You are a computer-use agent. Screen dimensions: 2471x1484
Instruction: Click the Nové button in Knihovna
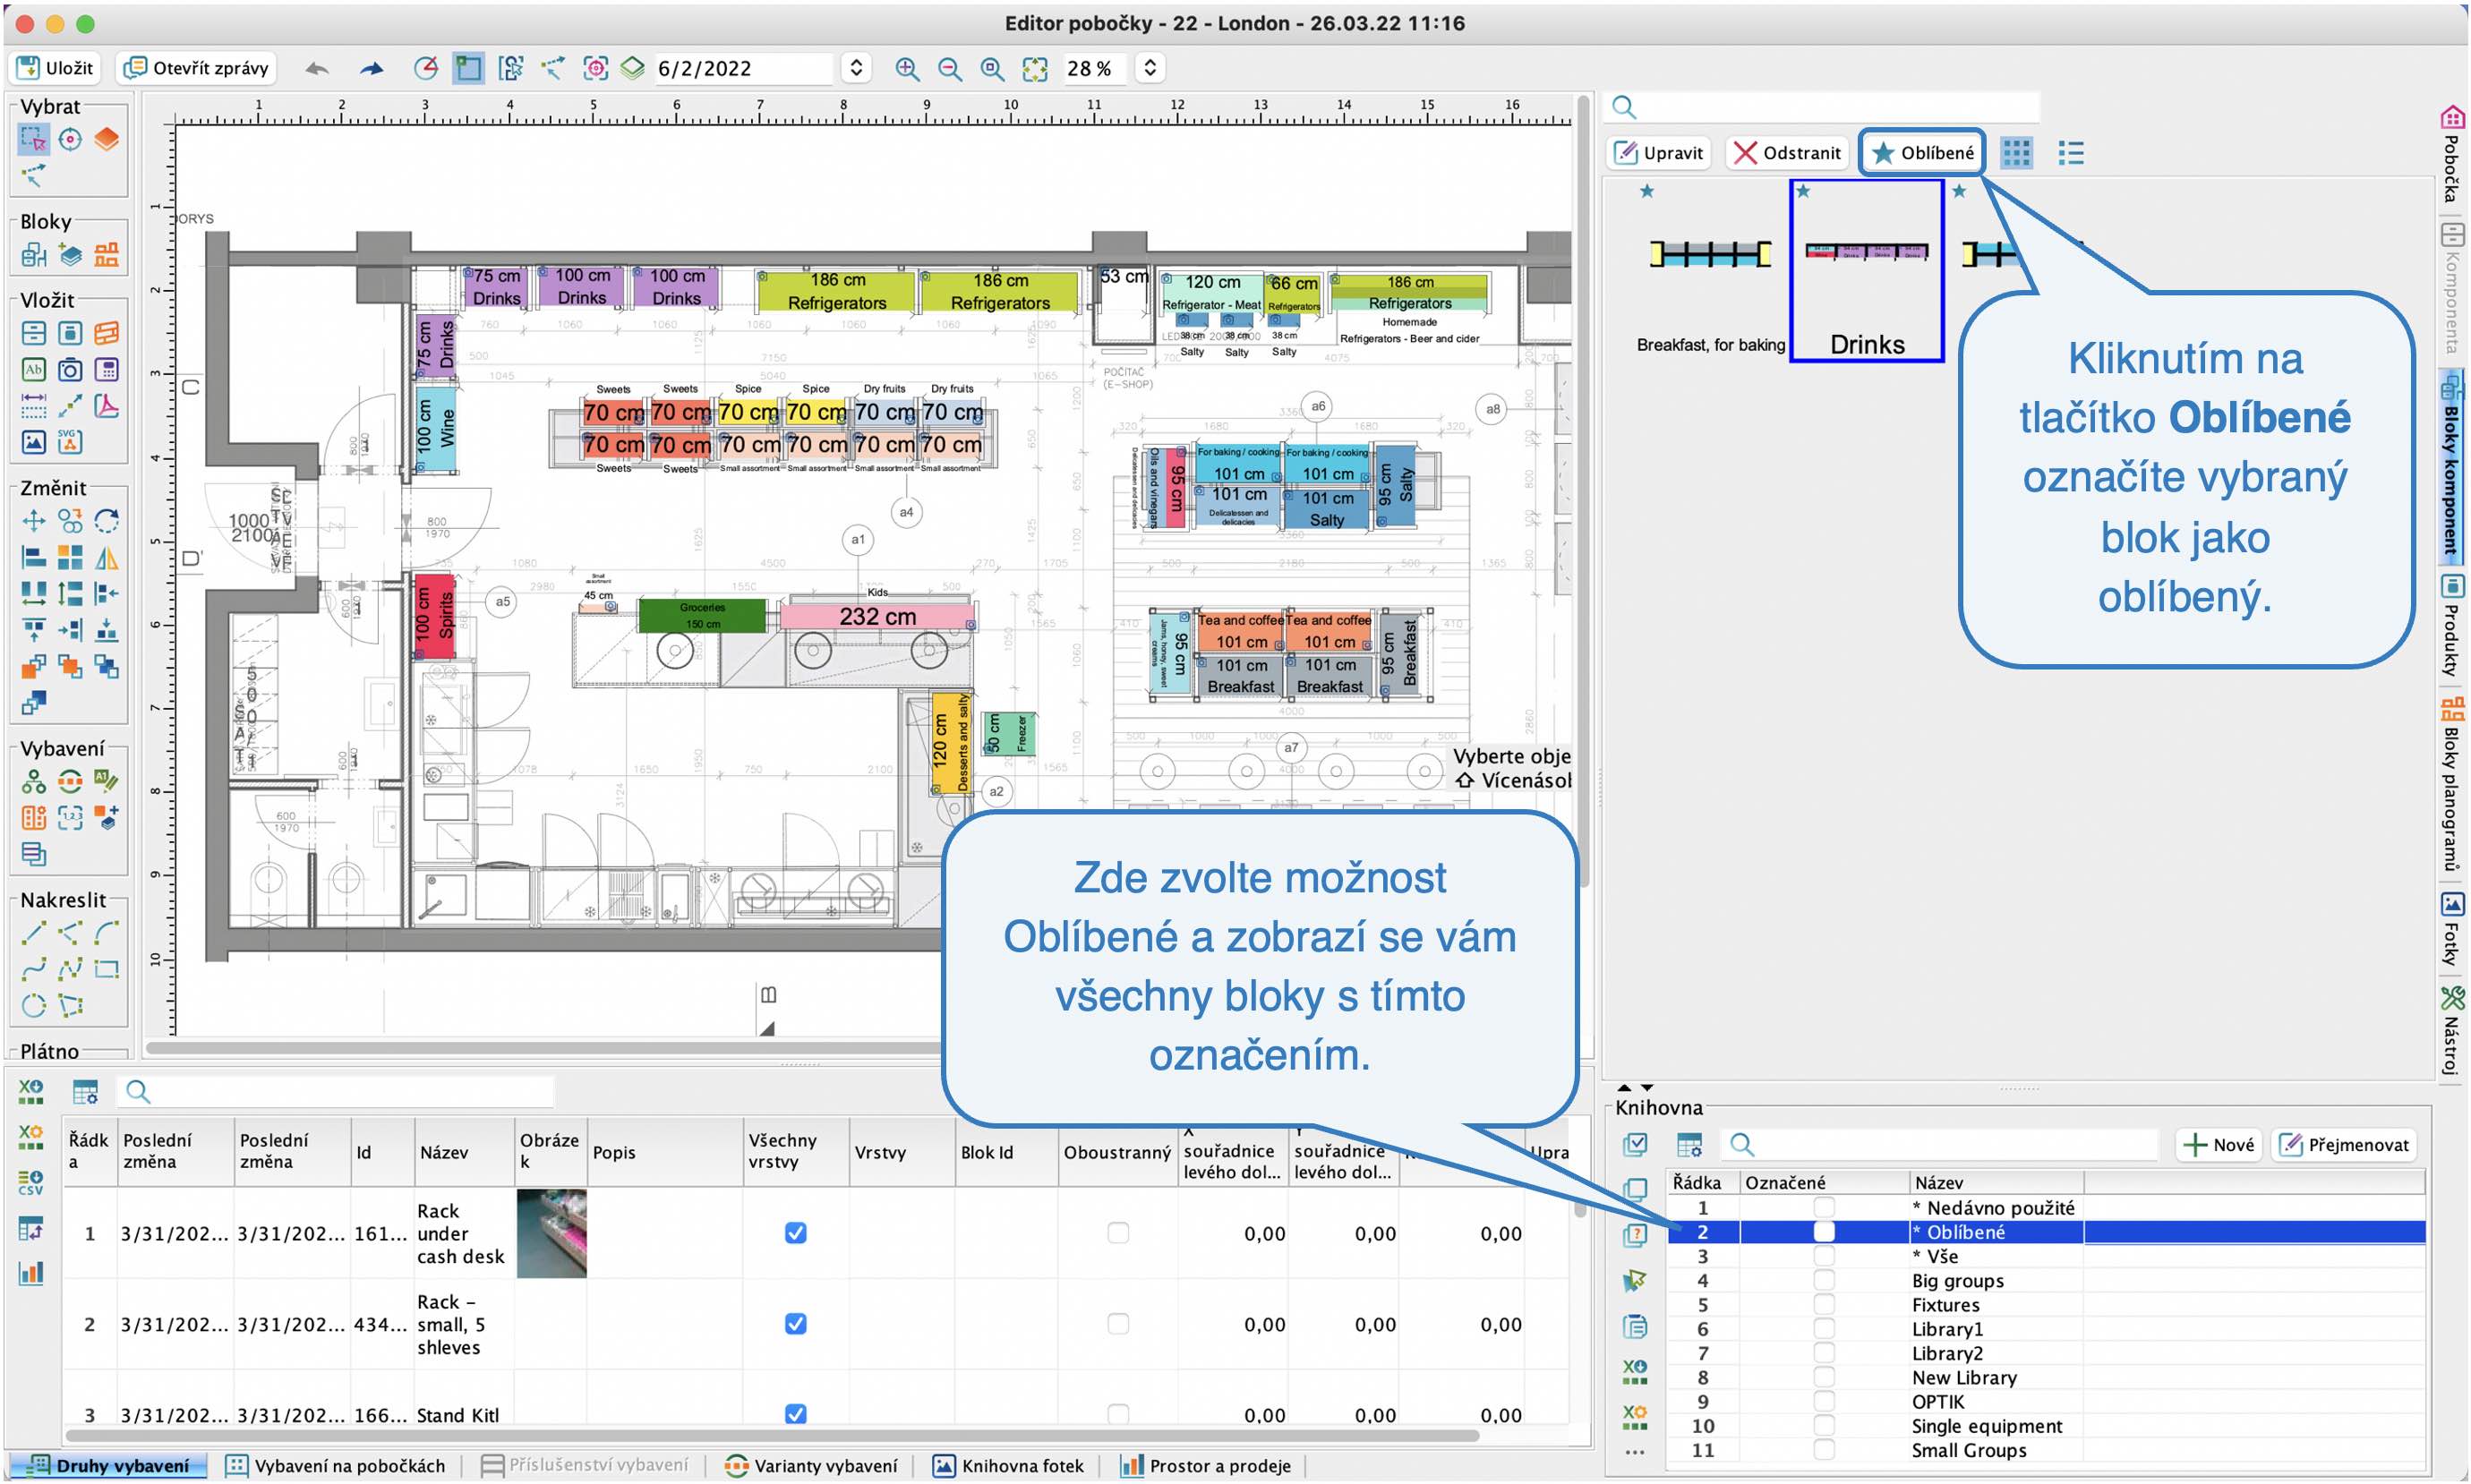click(2218, 1145)
